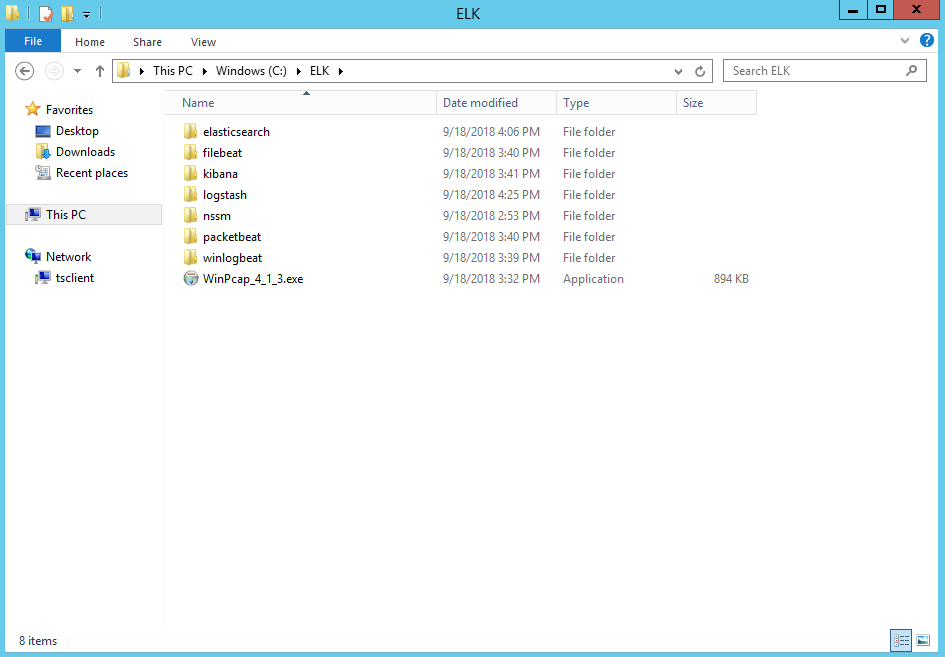The width and height of the screenshot is (945, 657).
Task: Click the Favorites star icon
Action: click(x=33, y=109)
